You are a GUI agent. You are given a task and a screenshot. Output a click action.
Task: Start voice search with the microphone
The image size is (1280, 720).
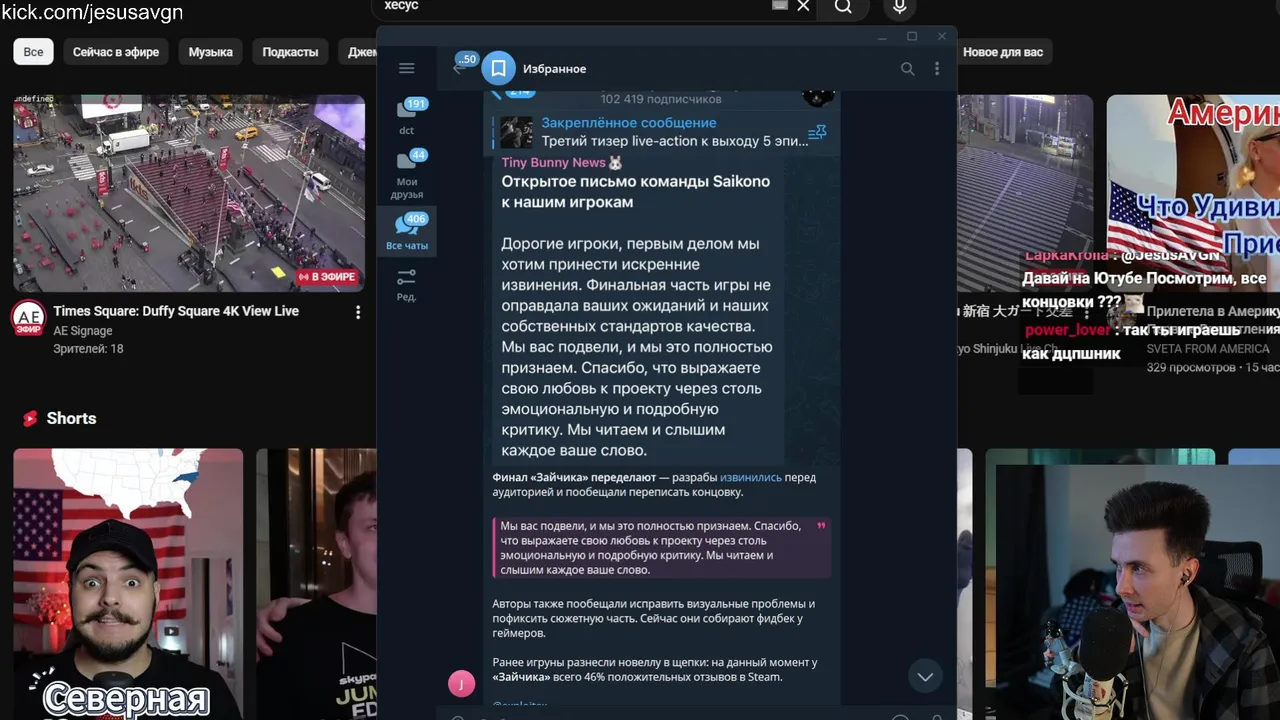click(900, 7)
